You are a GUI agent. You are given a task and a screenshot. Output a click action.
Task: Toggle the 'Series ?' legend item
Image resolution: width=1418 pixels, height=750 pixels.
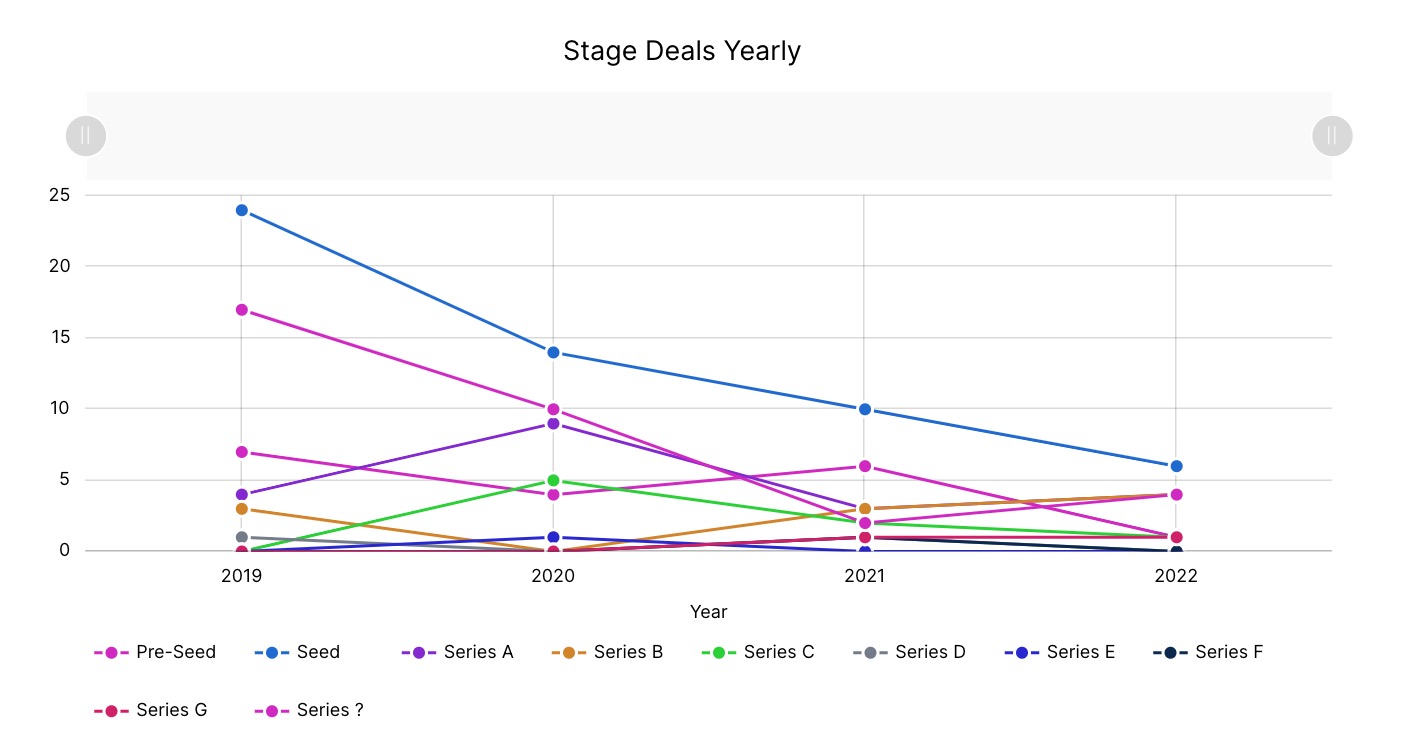[x=315, y=710]
